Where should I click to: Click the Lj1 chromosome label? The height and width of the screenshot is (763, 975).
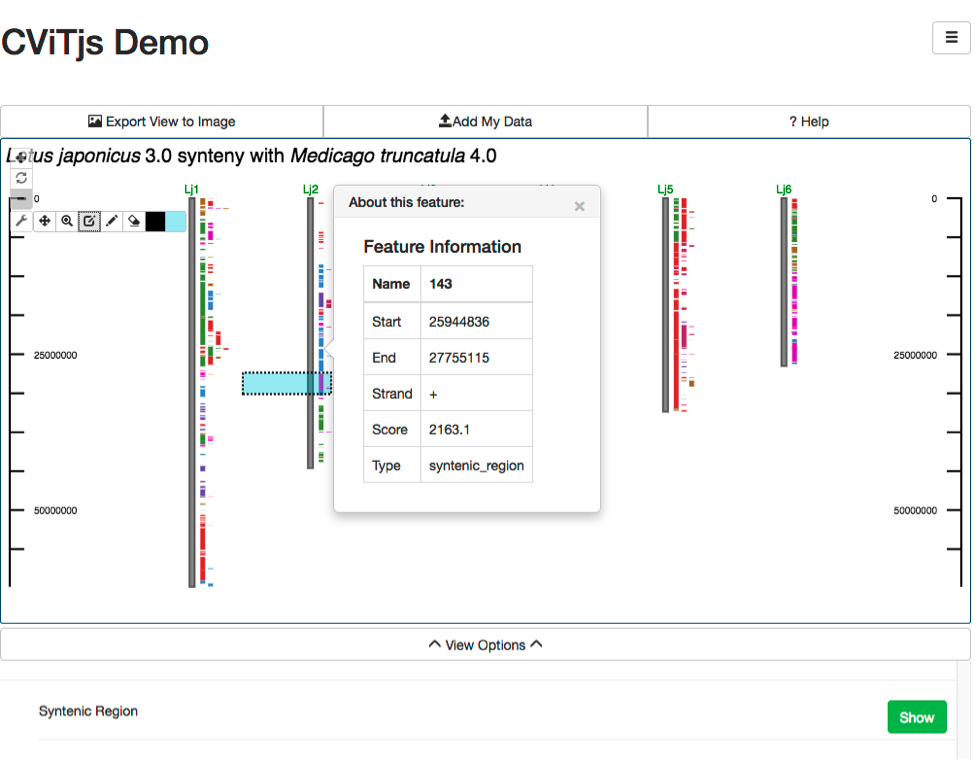(x=192, y=189)
